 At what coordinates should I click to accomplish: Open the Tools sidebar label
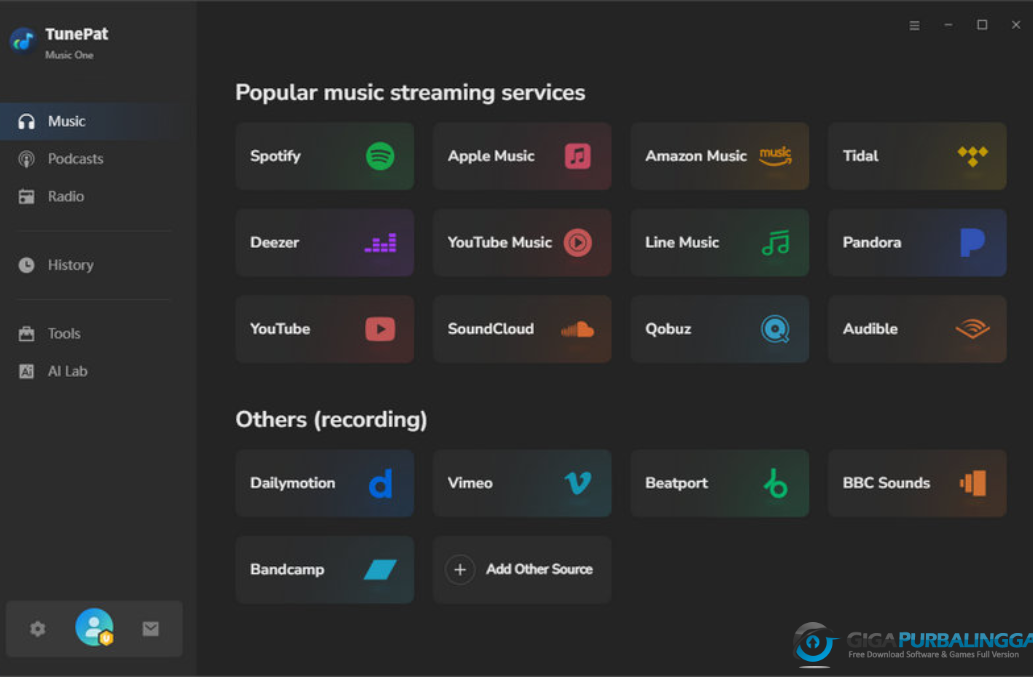click(64, 334)
